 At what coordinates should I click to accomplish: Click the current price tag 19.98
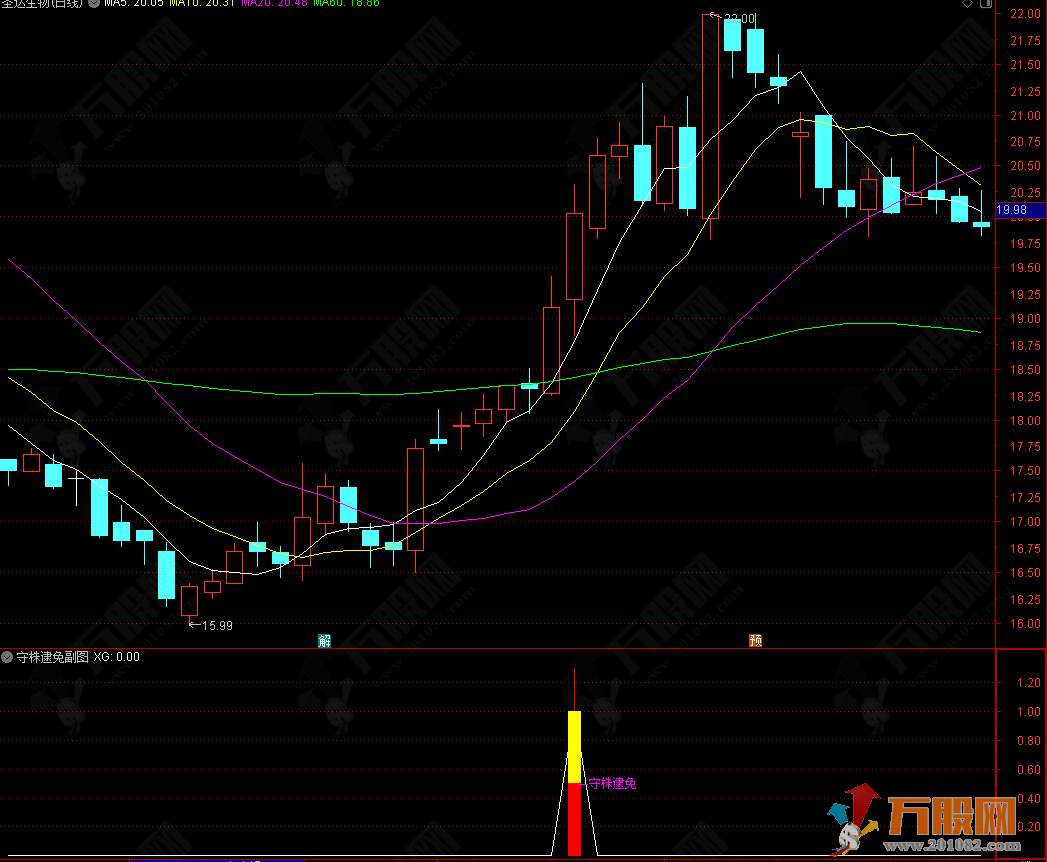coord(1013,209)
